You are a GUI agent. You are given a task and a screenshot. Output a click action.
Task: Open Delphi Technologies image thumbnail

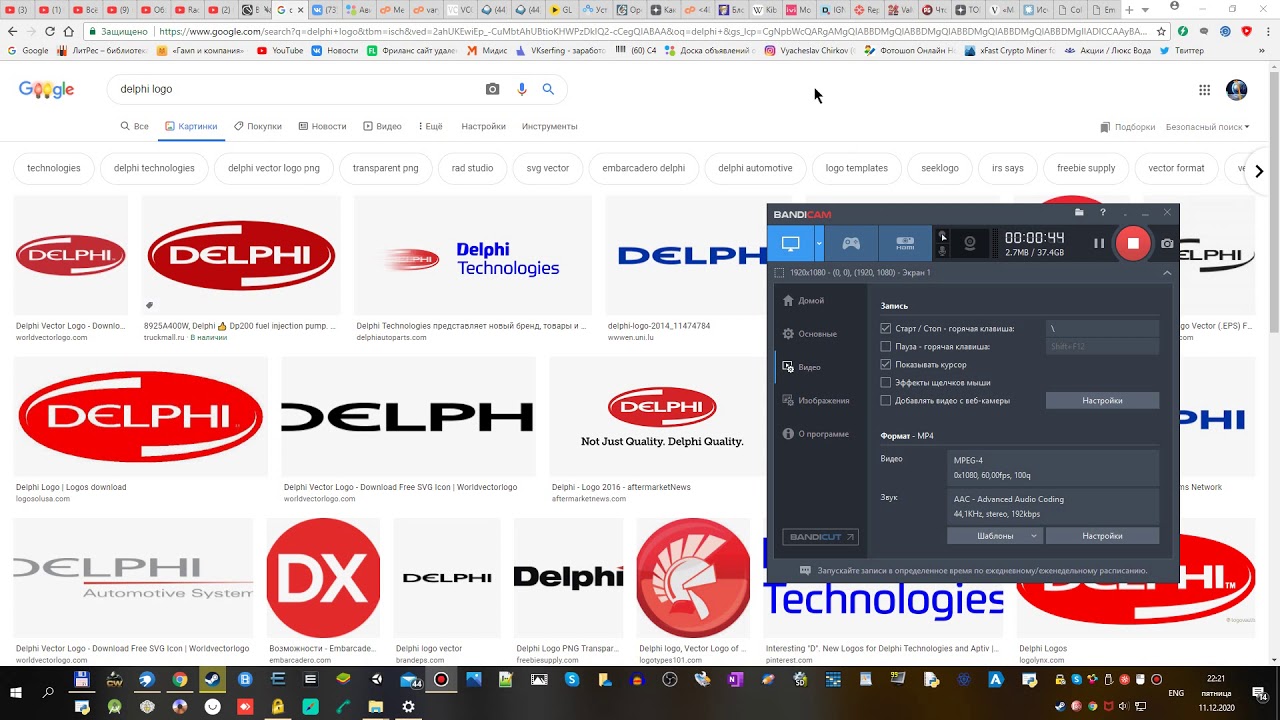[472, 256]
